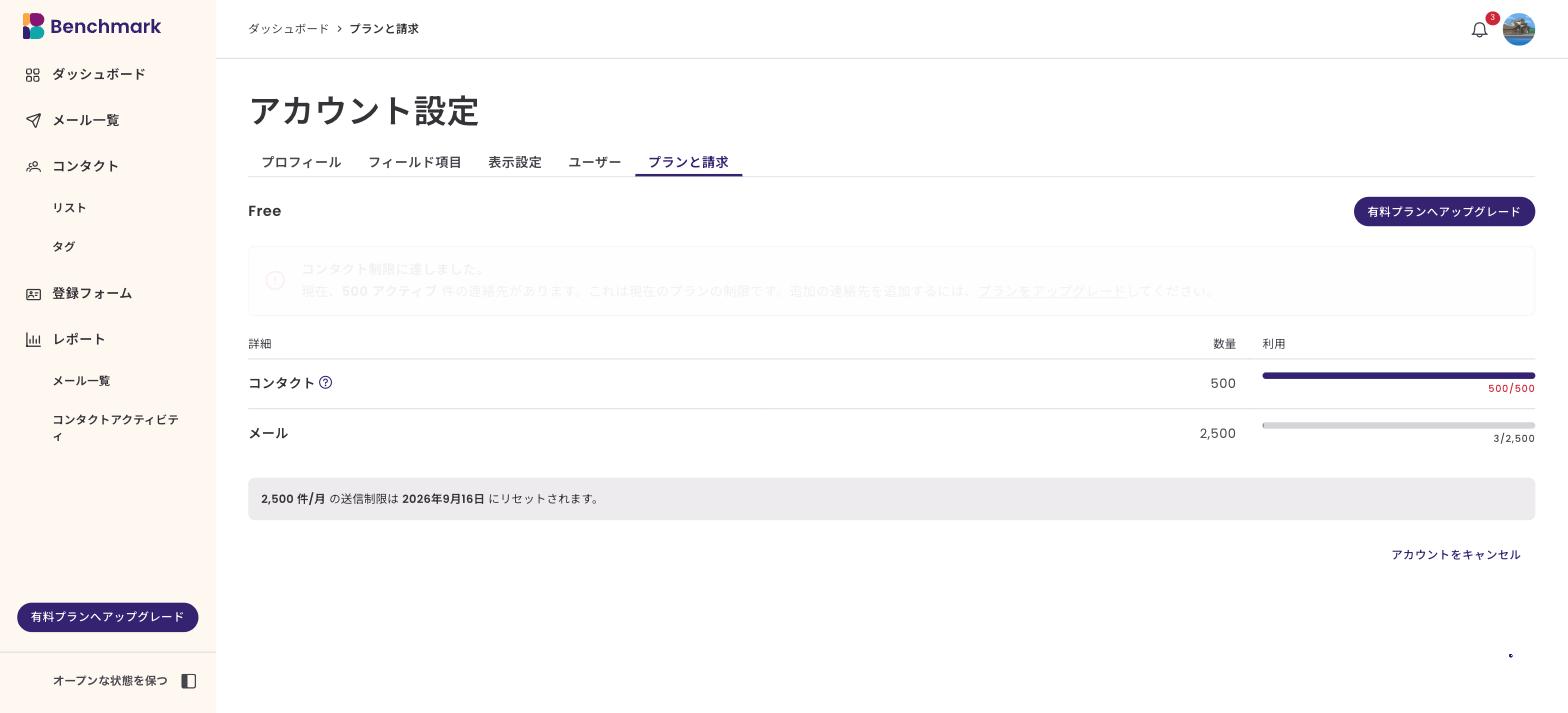Viewport: 1568px width, 713px height.
Task: Open the user avatar menu
Action: [1519, 29]
